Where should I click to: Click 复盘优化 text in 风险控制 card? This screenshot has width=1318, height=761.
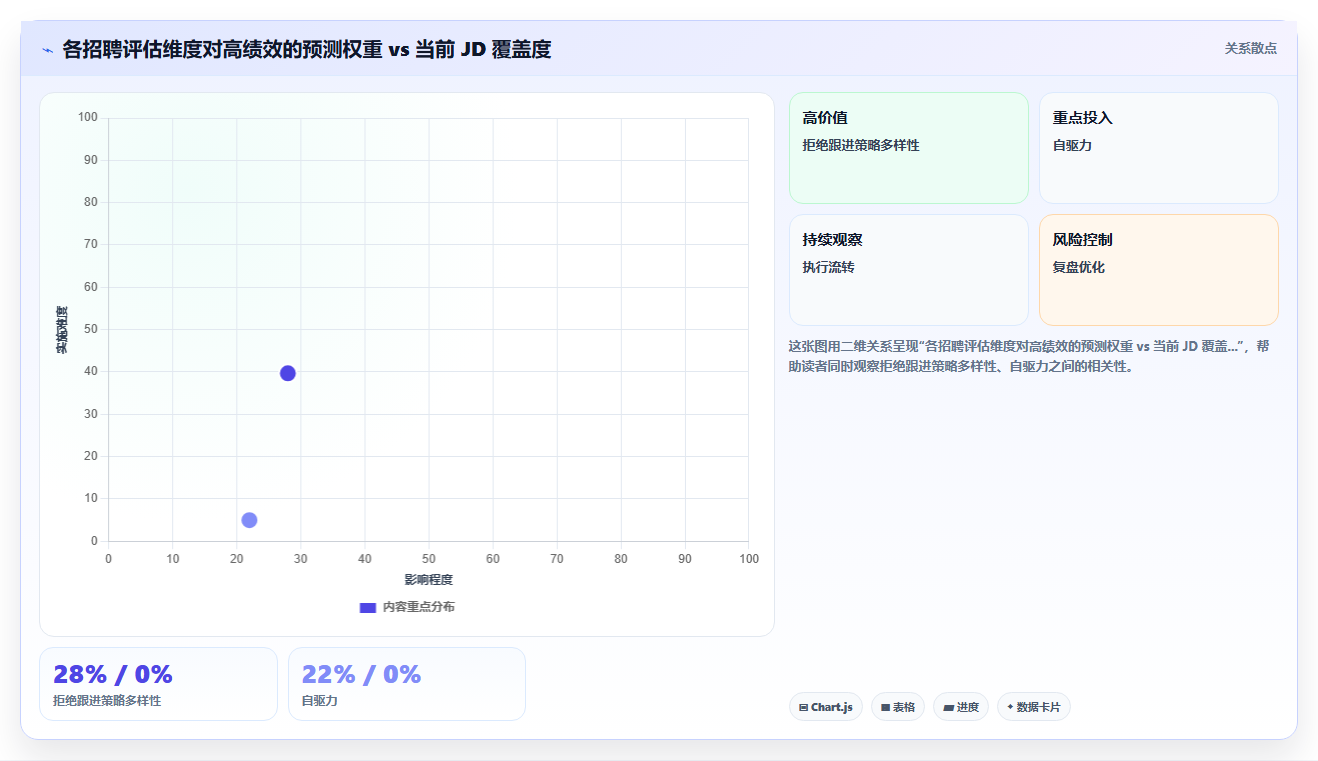tap(1079, 267)
